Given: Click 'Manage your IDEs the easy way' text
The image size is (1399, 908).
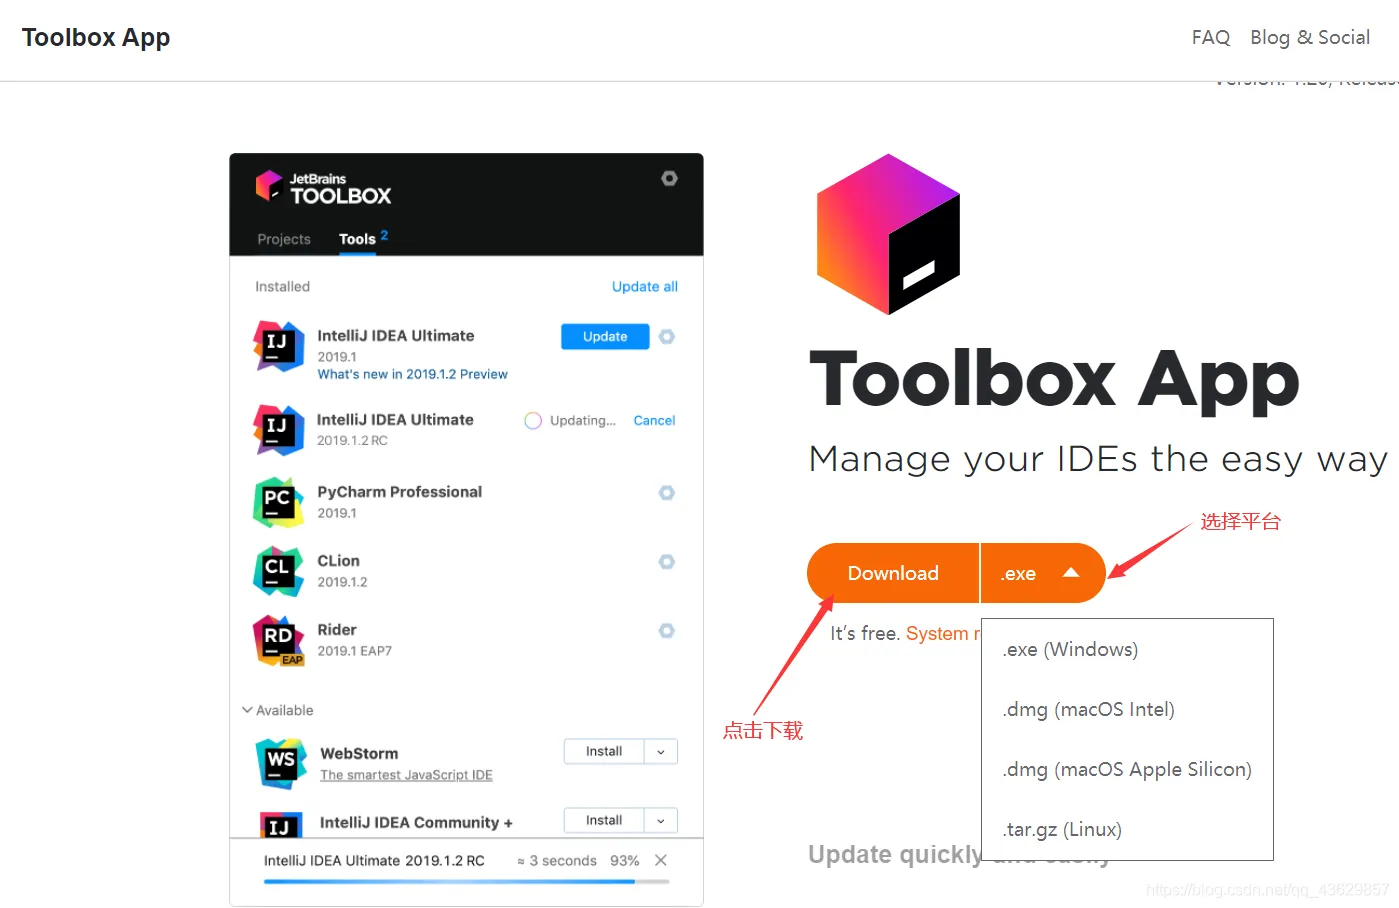Looking at the screenshot, I should click(1098, 459).
